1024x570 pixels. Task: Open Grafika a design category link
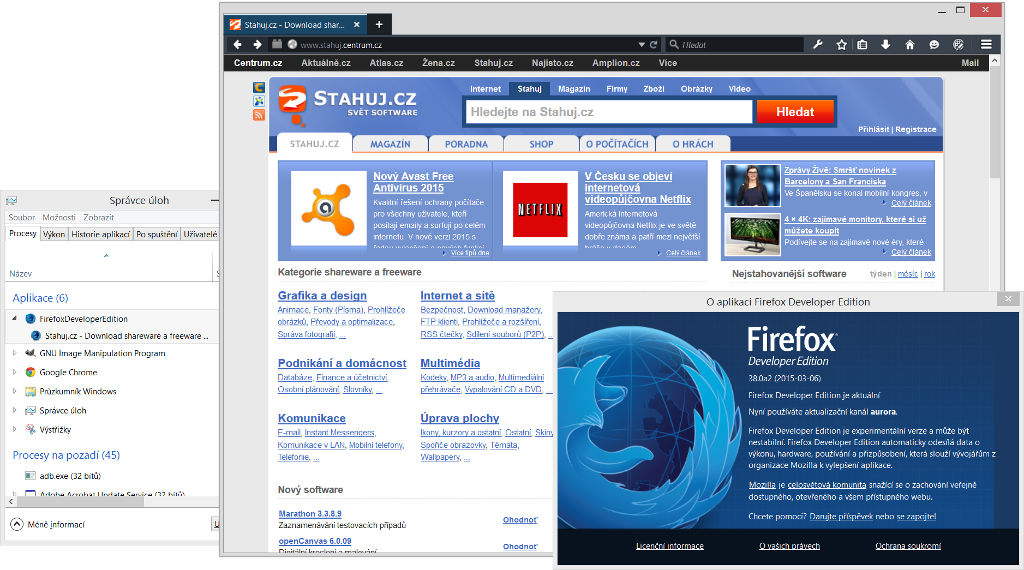[322, 296]
